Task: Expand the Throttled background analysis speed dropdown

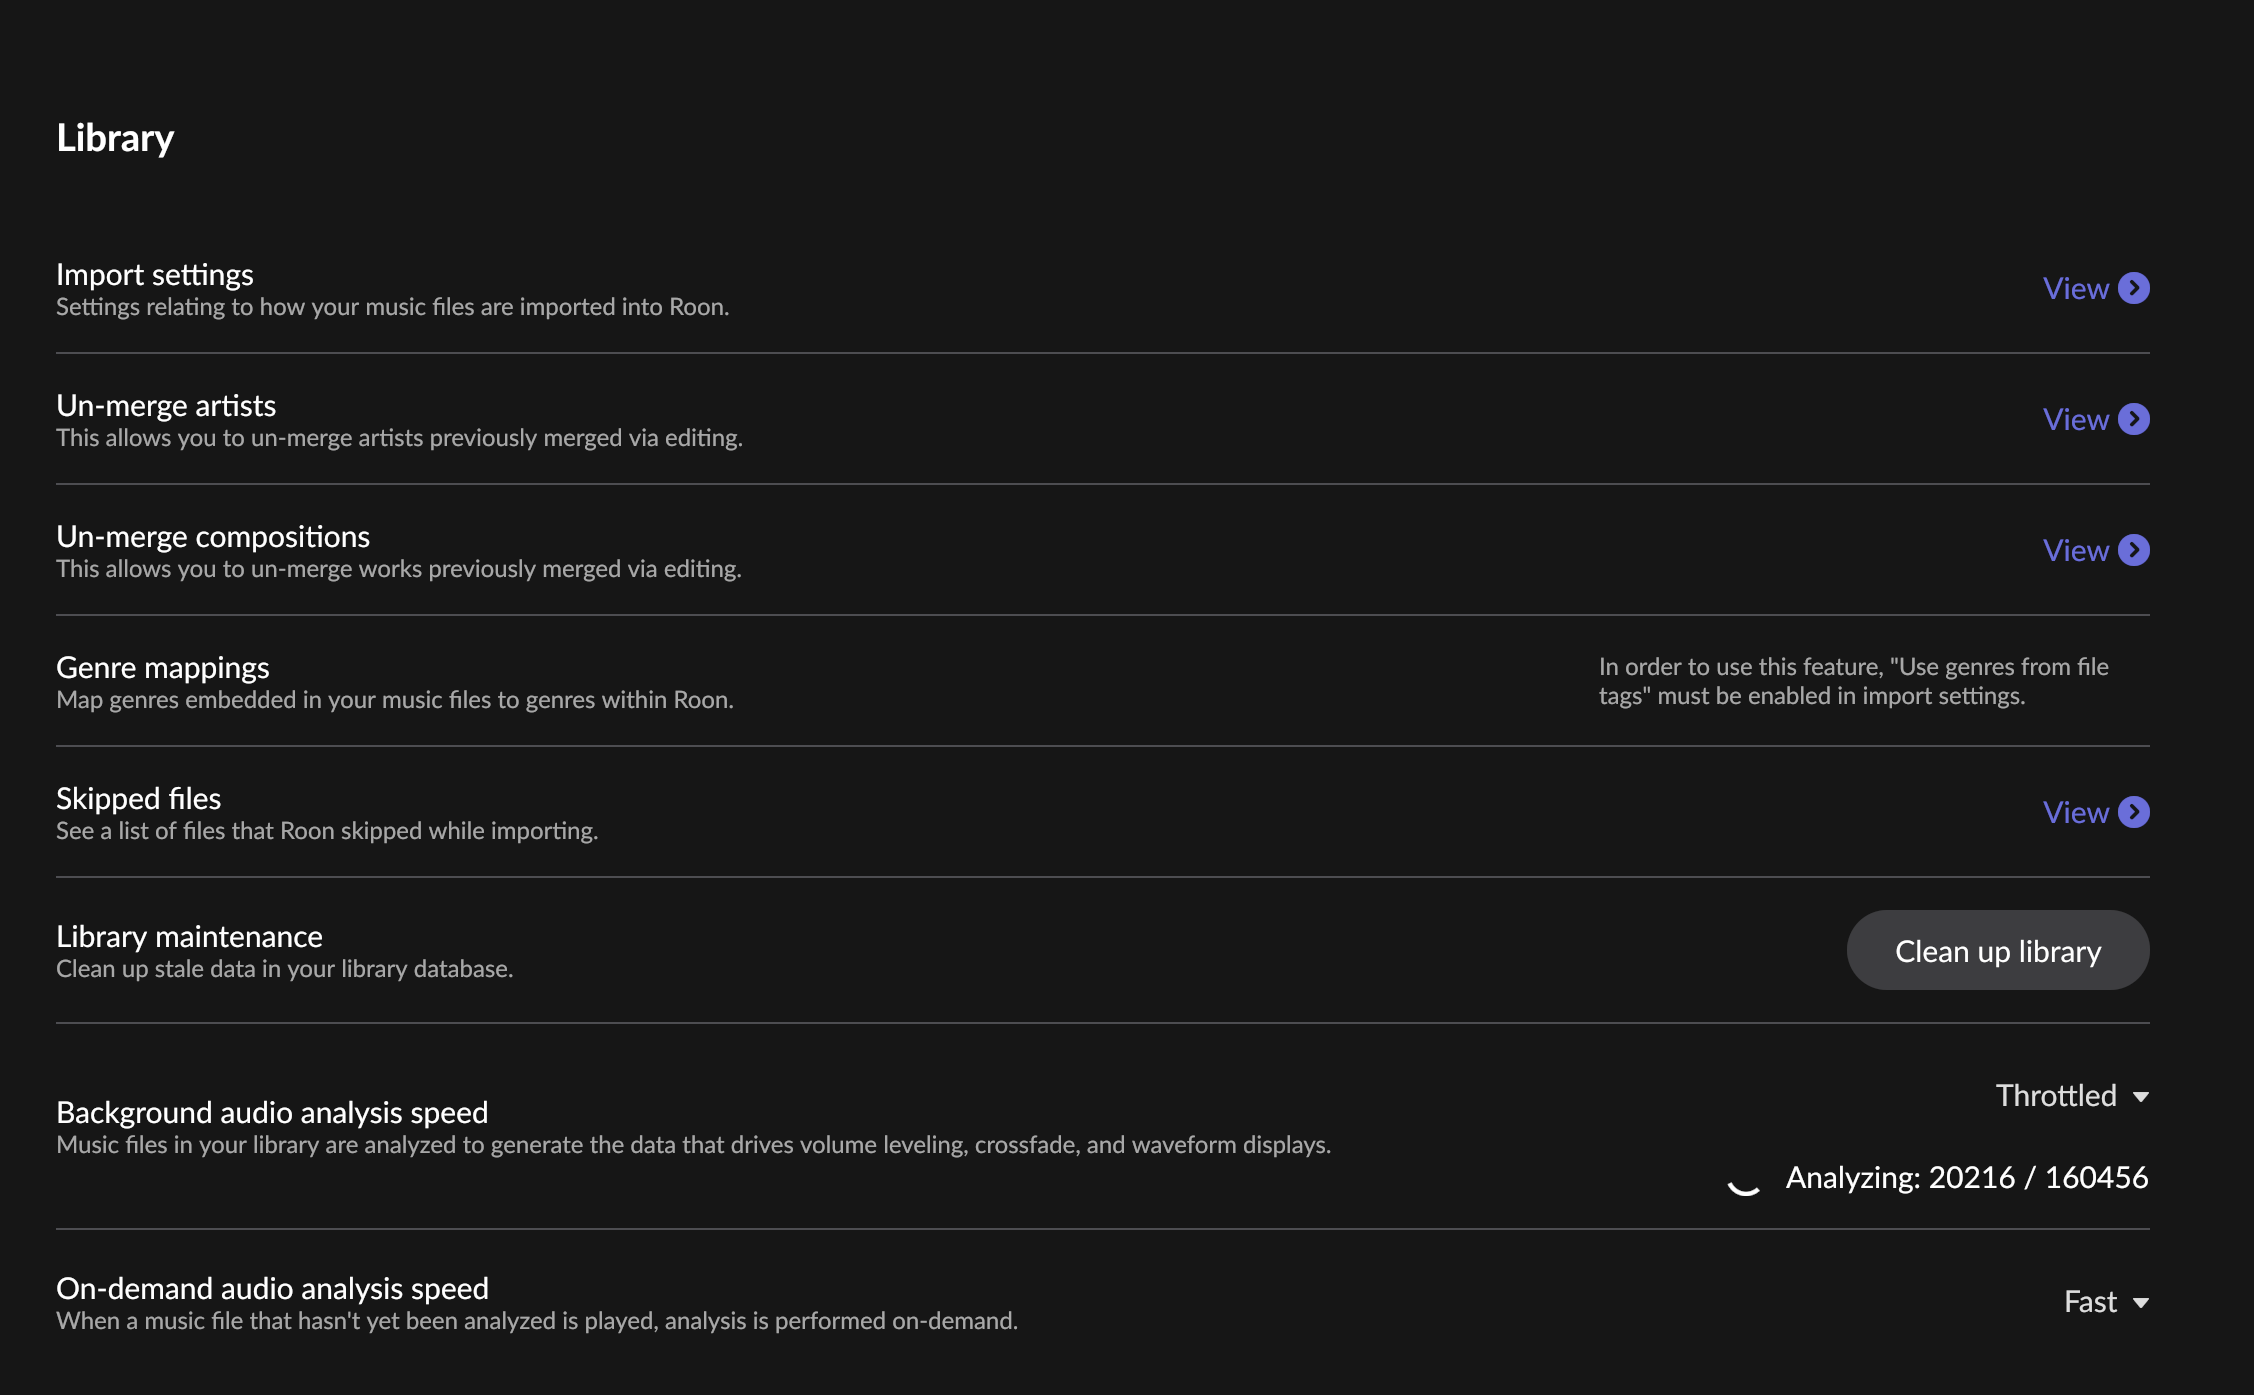Action: (2072, 1096)
